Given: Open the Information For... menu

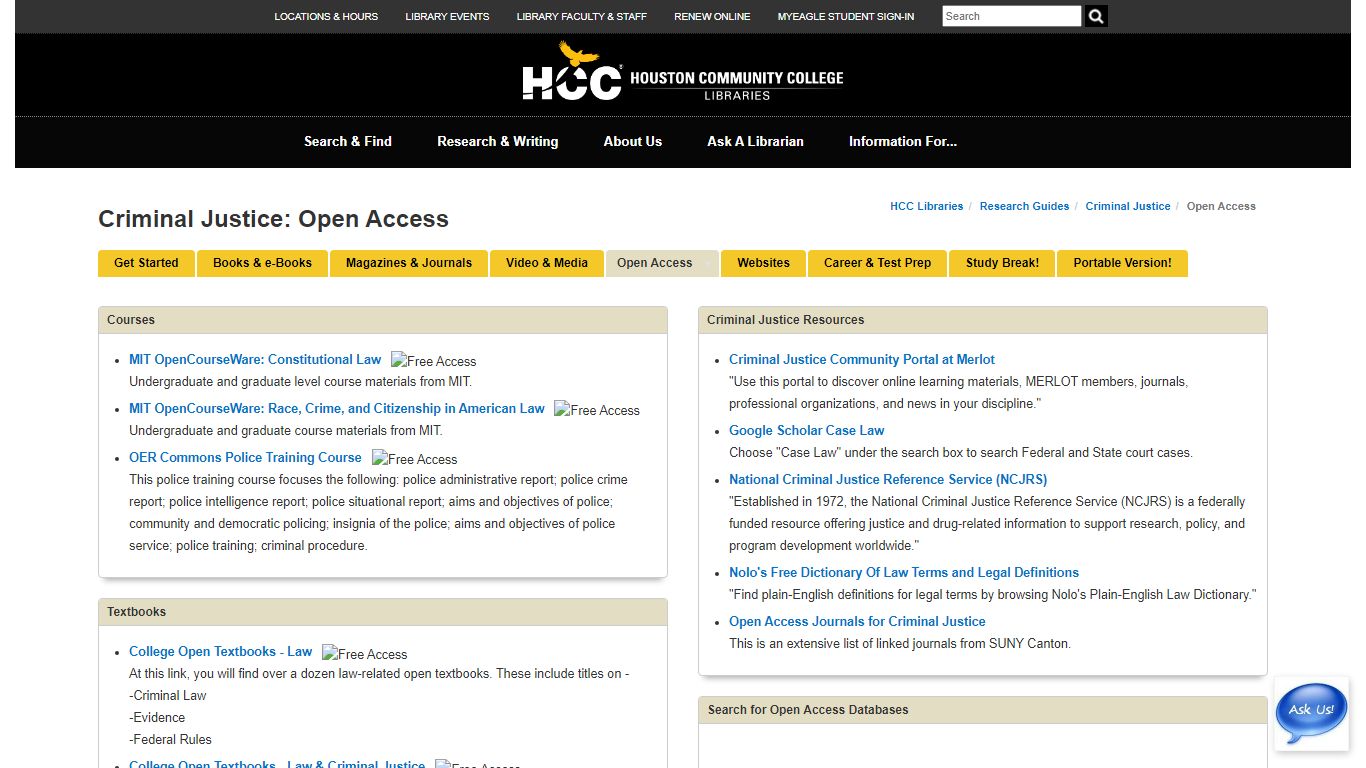Looking at the screenshot, I should click(x=903, y=141).
